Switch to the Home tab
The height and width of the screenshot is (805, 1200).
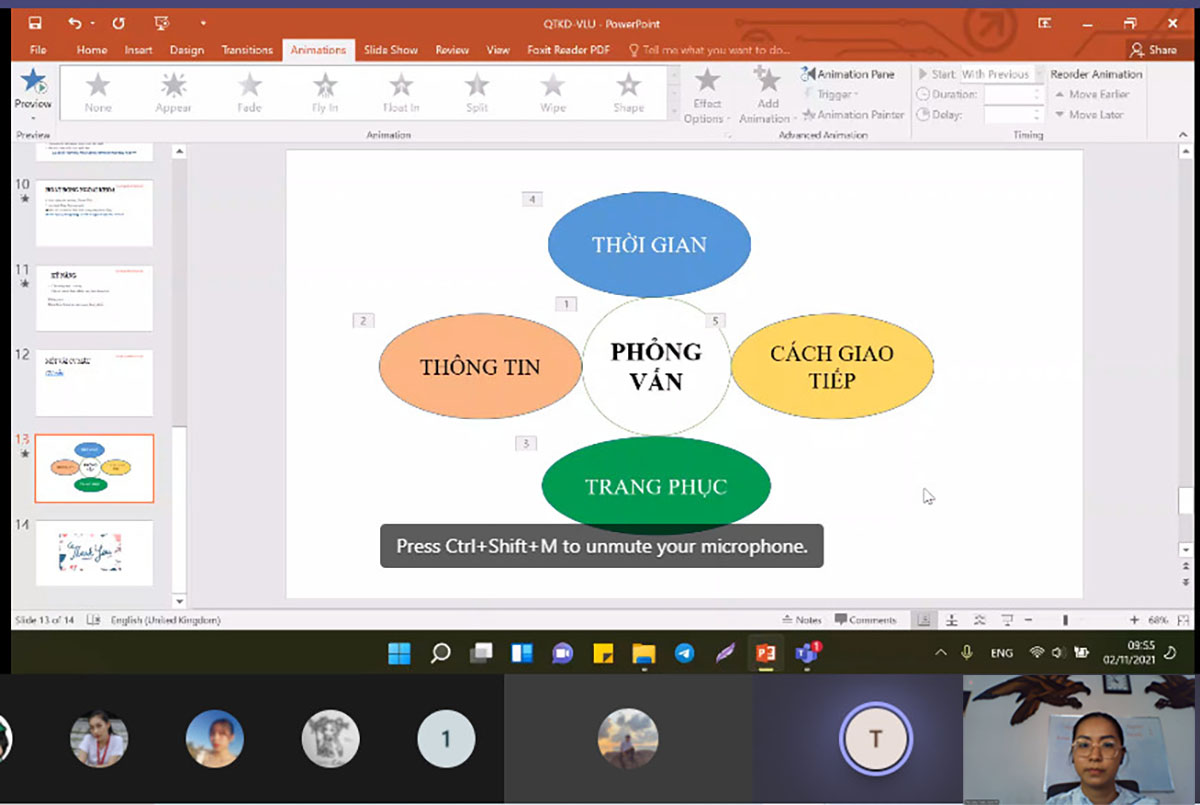(91, 49)
